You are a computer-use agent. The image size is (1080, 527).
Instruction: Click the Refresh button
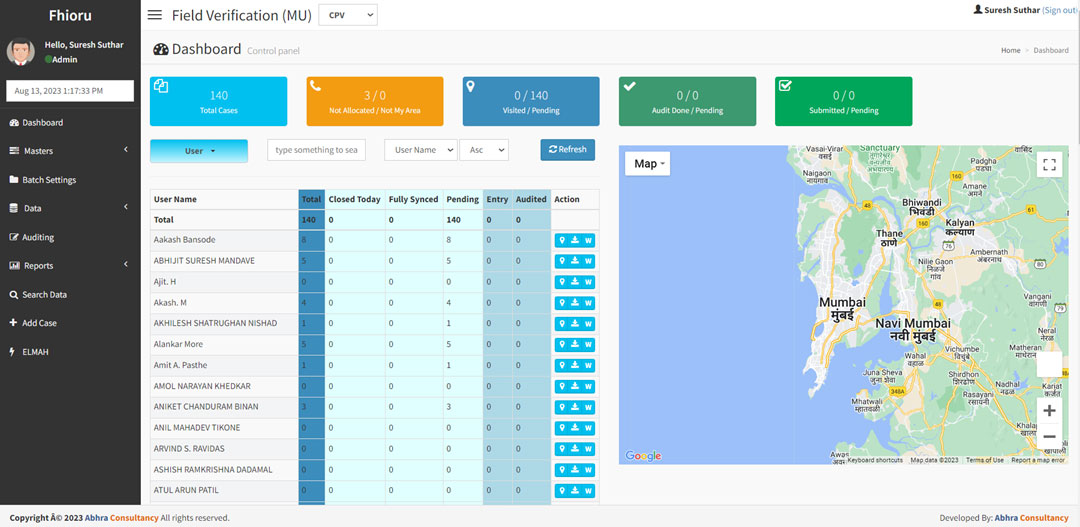567,150
